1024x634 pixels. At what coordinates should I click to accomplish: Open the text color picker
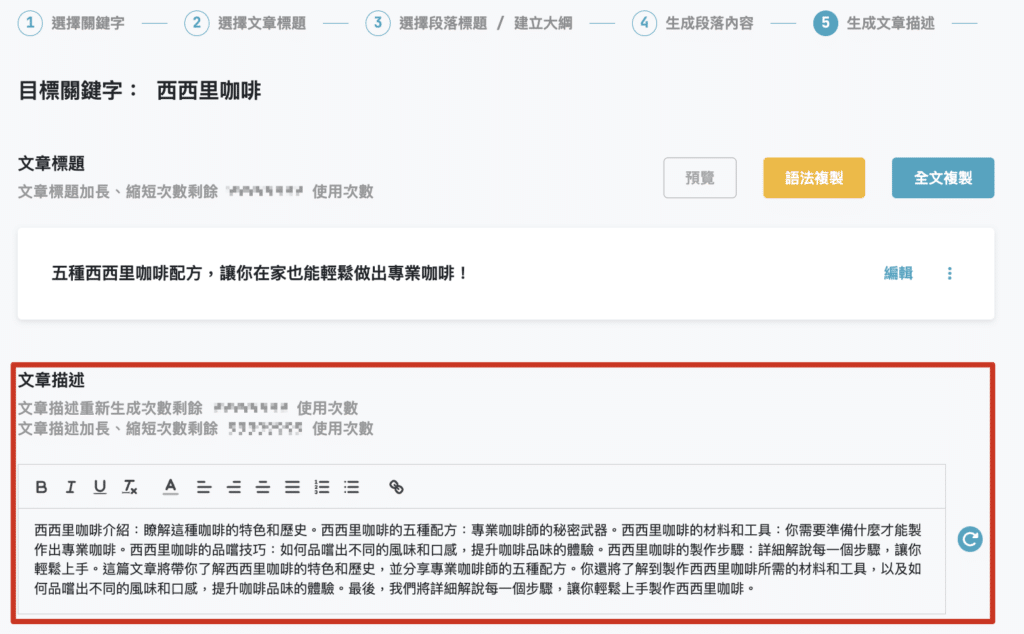(x=171, y=487)
